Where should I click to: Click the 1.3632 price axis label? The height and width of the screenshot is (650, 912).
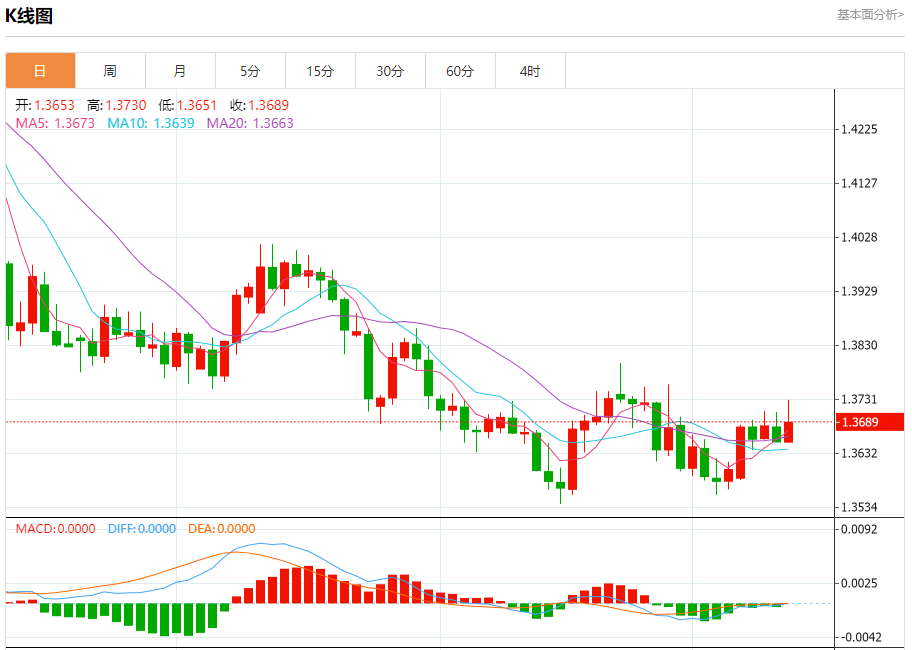click(x=859, y=453)
